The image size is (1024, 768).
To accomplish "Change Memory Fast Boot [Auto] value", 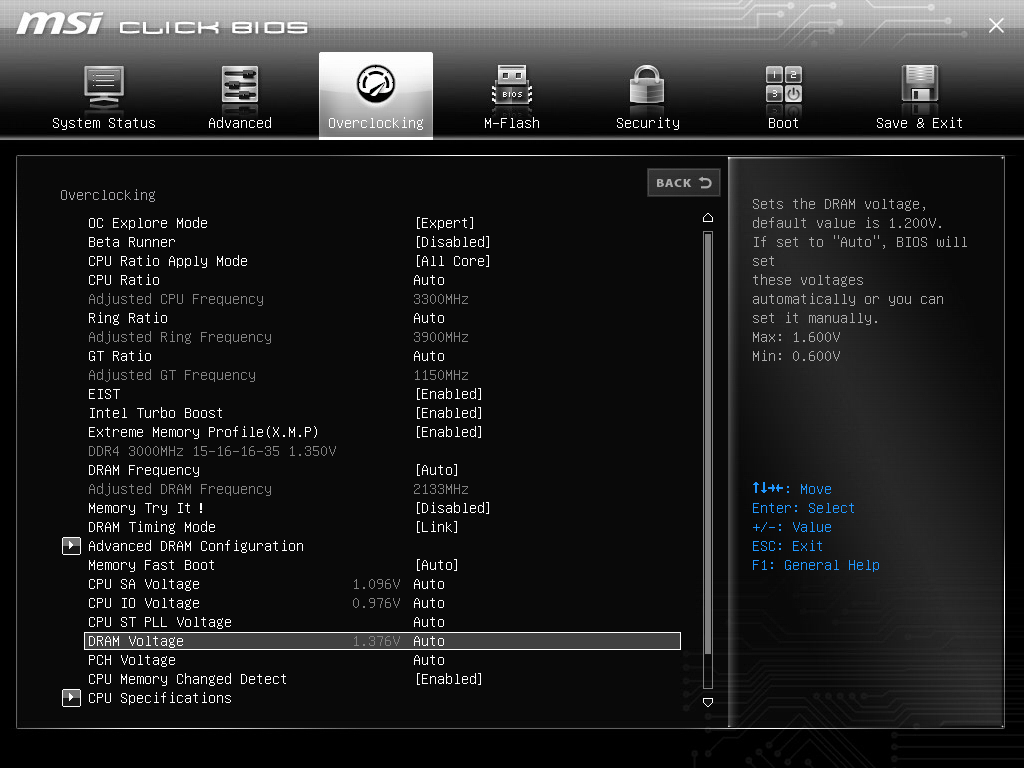I will click(437, 565).
